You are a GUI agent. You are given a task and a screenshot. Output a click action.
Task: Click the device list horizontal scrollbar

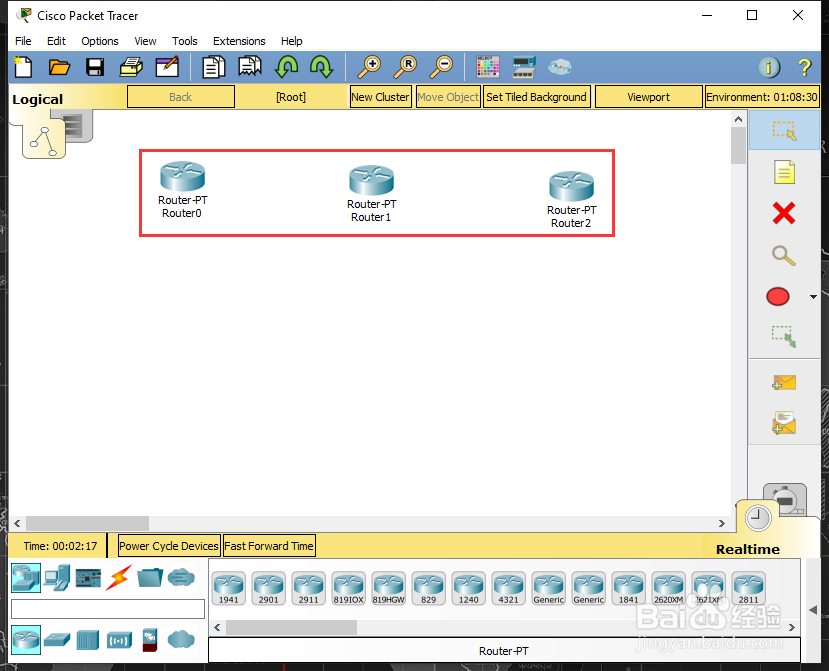(x=292, y=628)
